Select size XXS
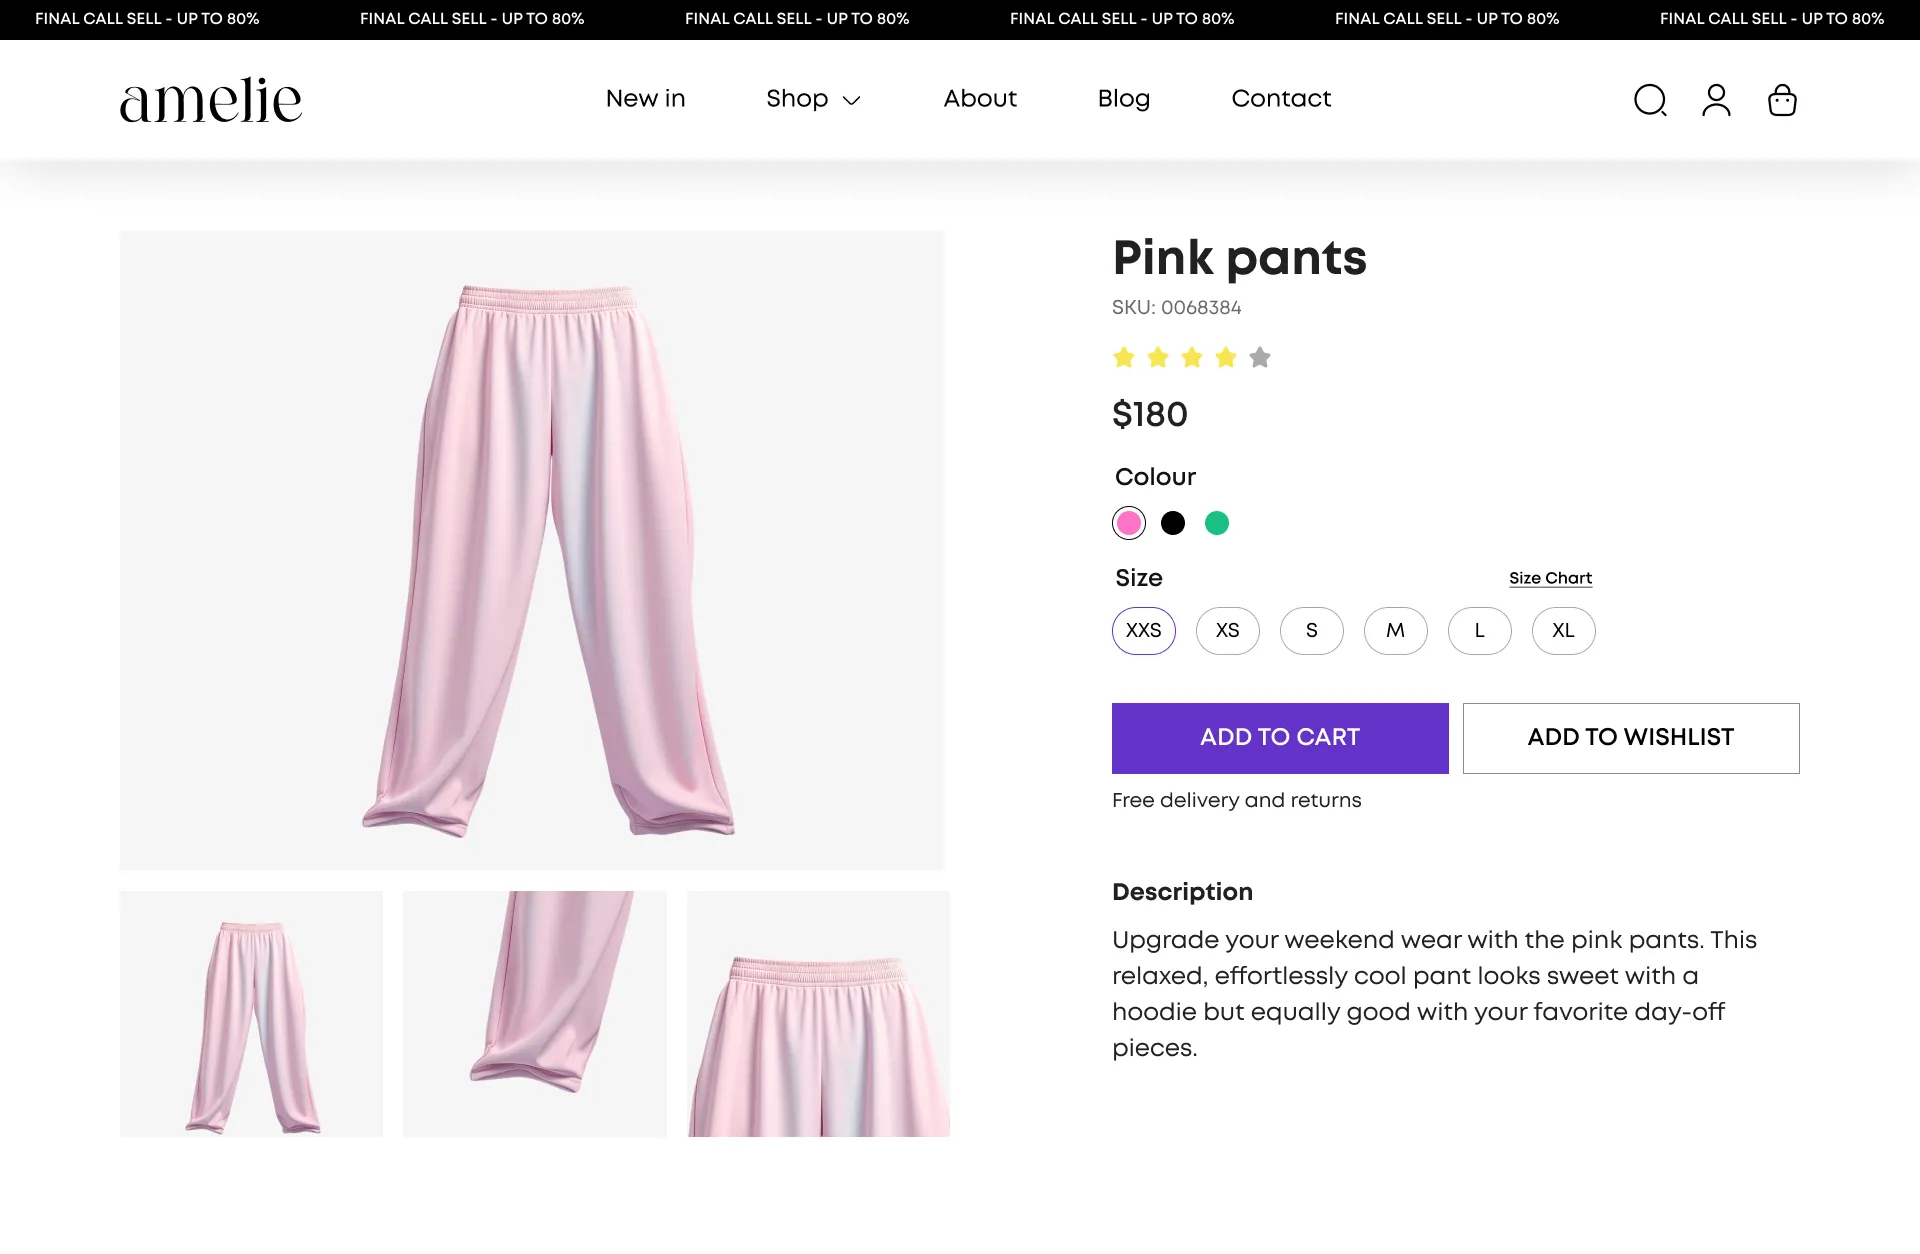This screenshot has width=1920, height=1254. point(1144,631)
